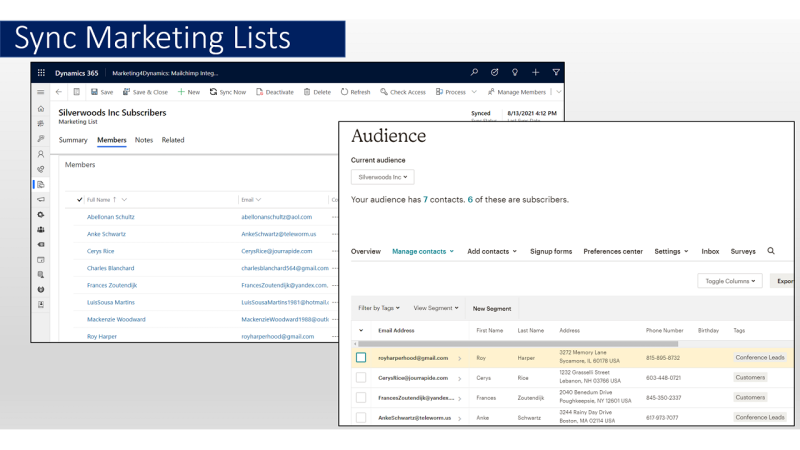Image resolution: width=800 pixels, height=450 pixels.
Task: Click the back arrow in command bar
Action: [x=59, y=92]
